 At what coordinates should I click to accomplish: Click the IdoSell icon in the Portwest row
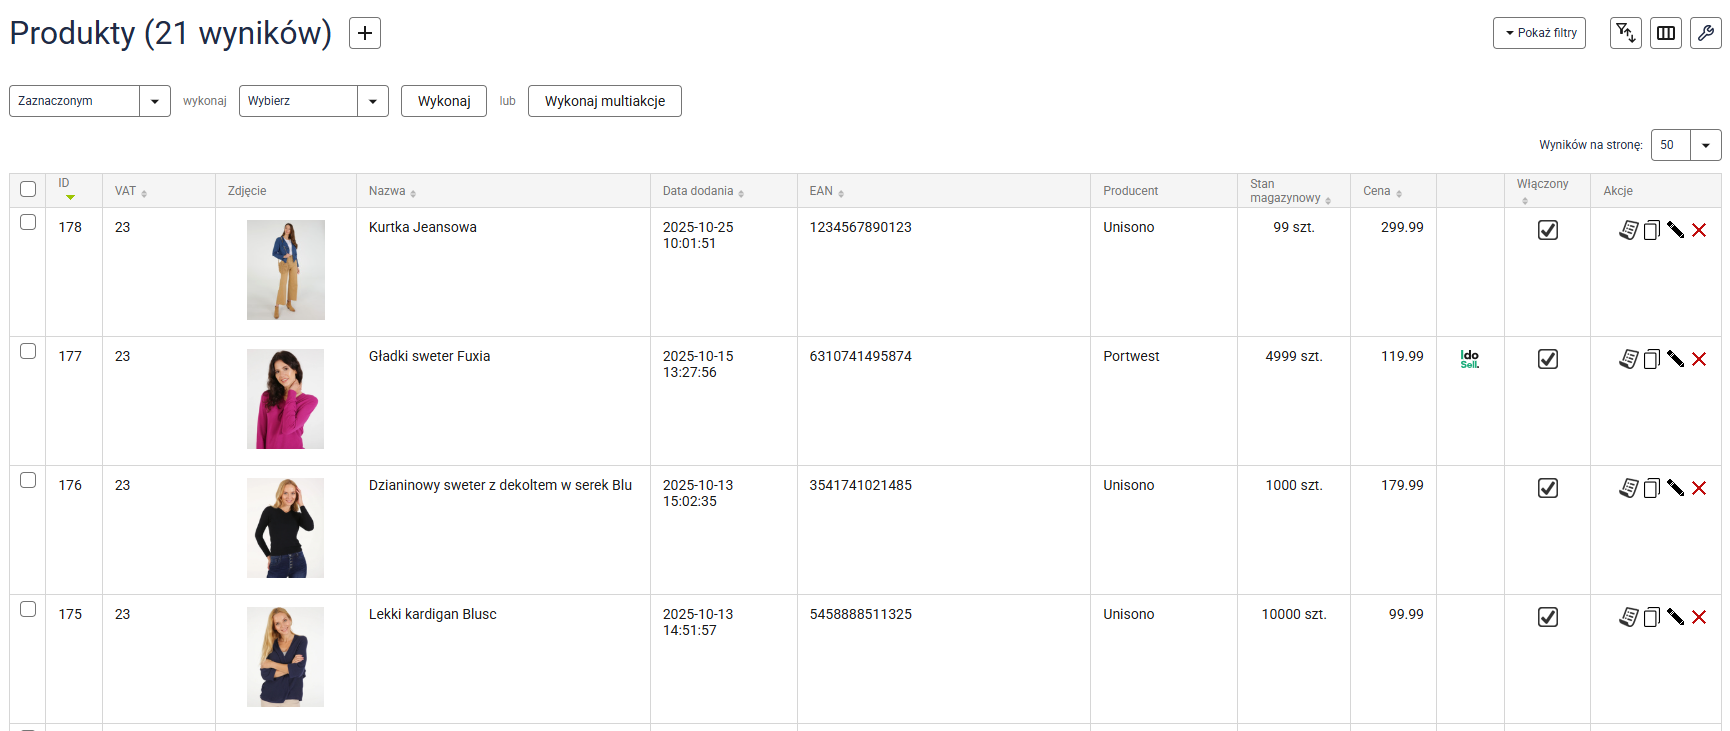tap(1469, 359)
